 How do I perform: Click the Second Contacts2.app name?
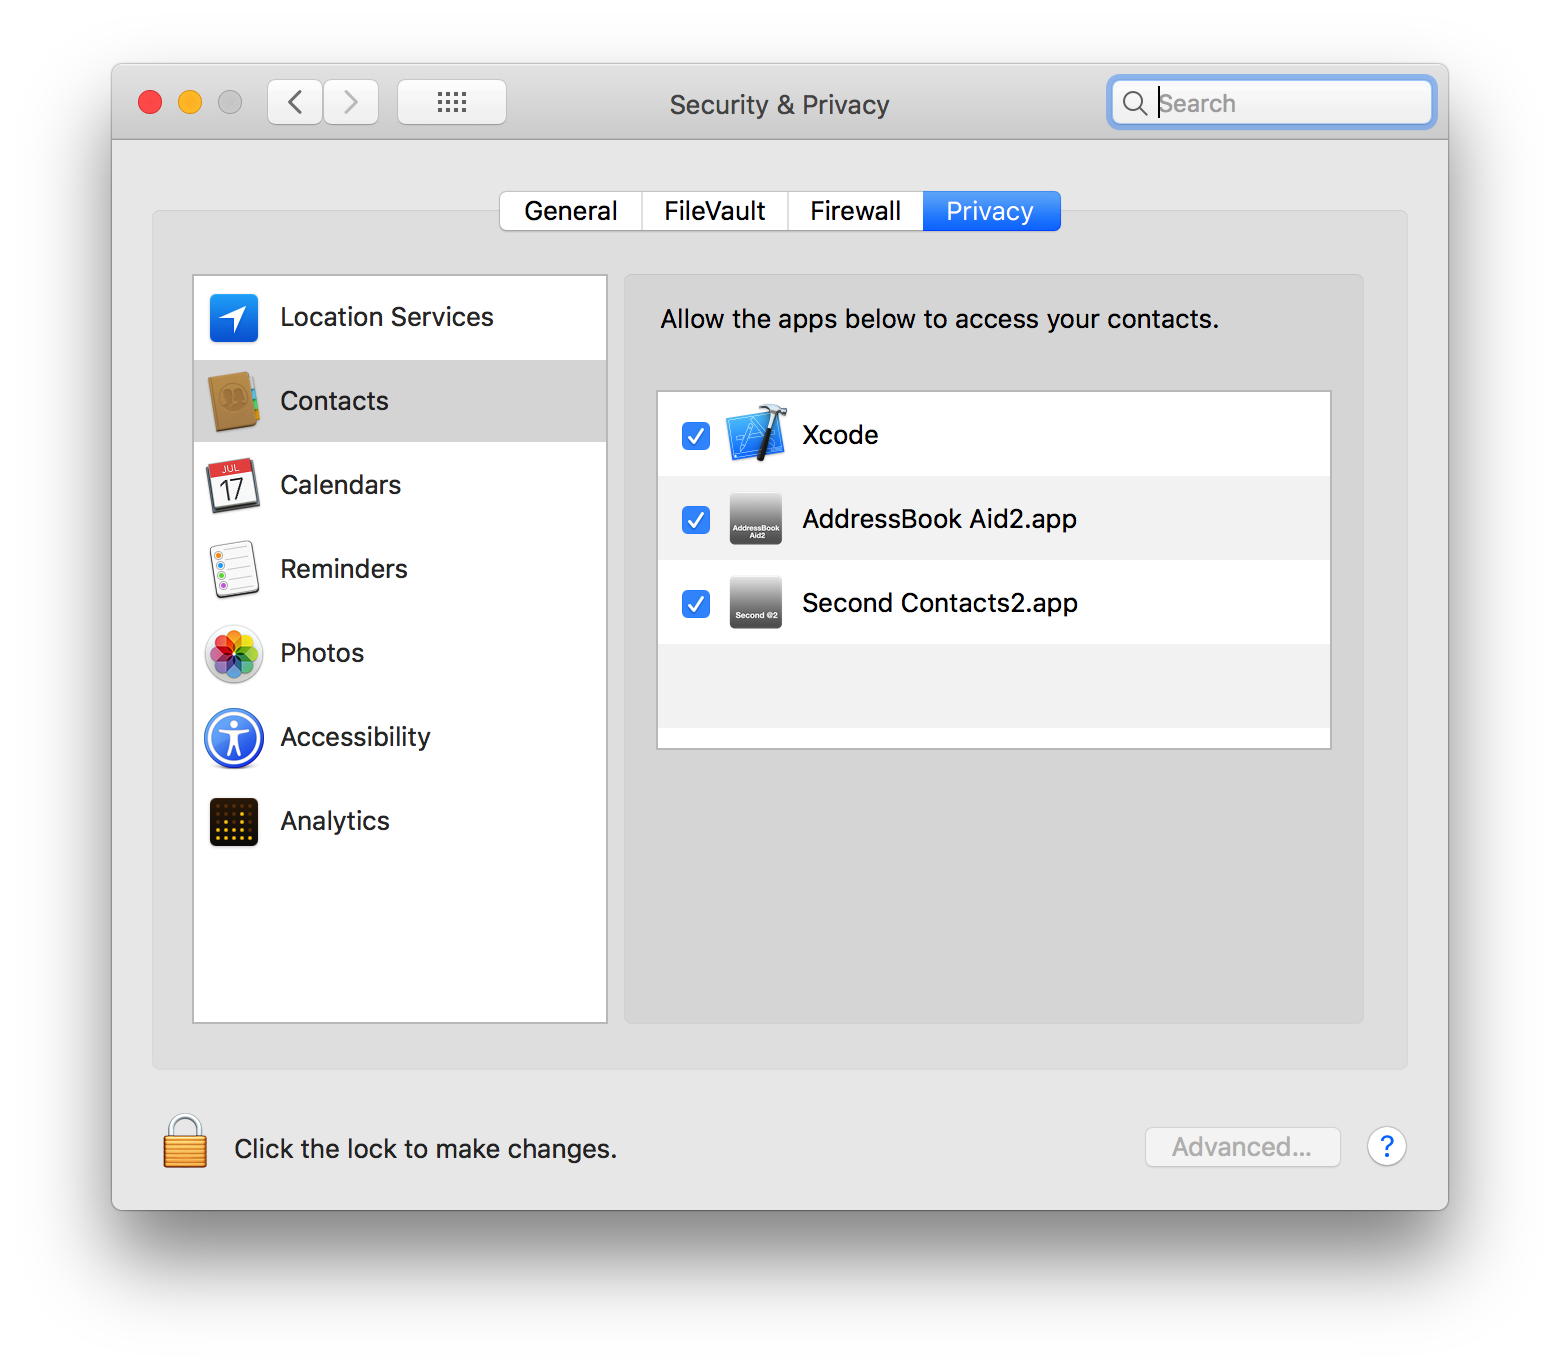pos(940,604)
